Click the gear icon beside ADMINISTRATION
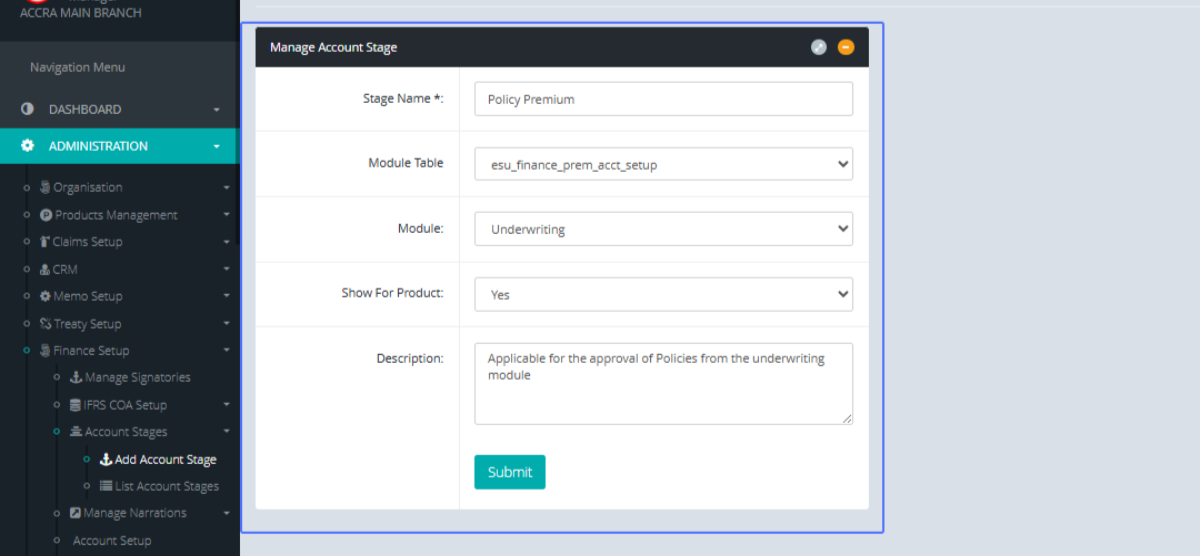The image size is (1200, 556). pos(28,146)
